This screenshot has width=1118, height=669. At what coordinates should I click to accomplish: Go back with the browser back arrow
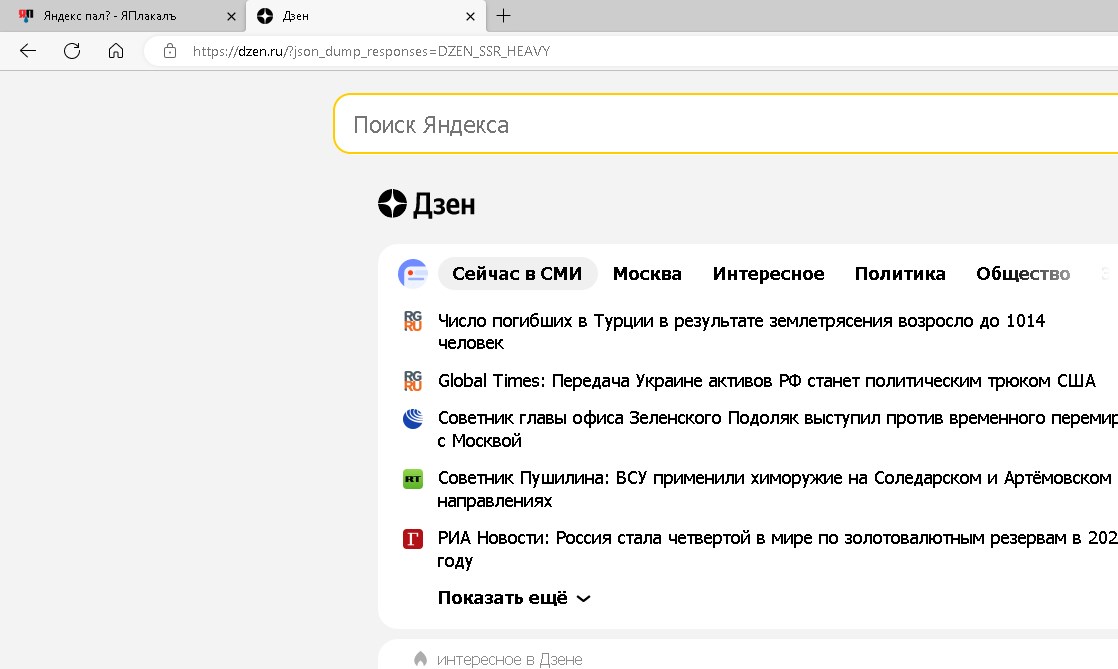(x=28, y=51)
